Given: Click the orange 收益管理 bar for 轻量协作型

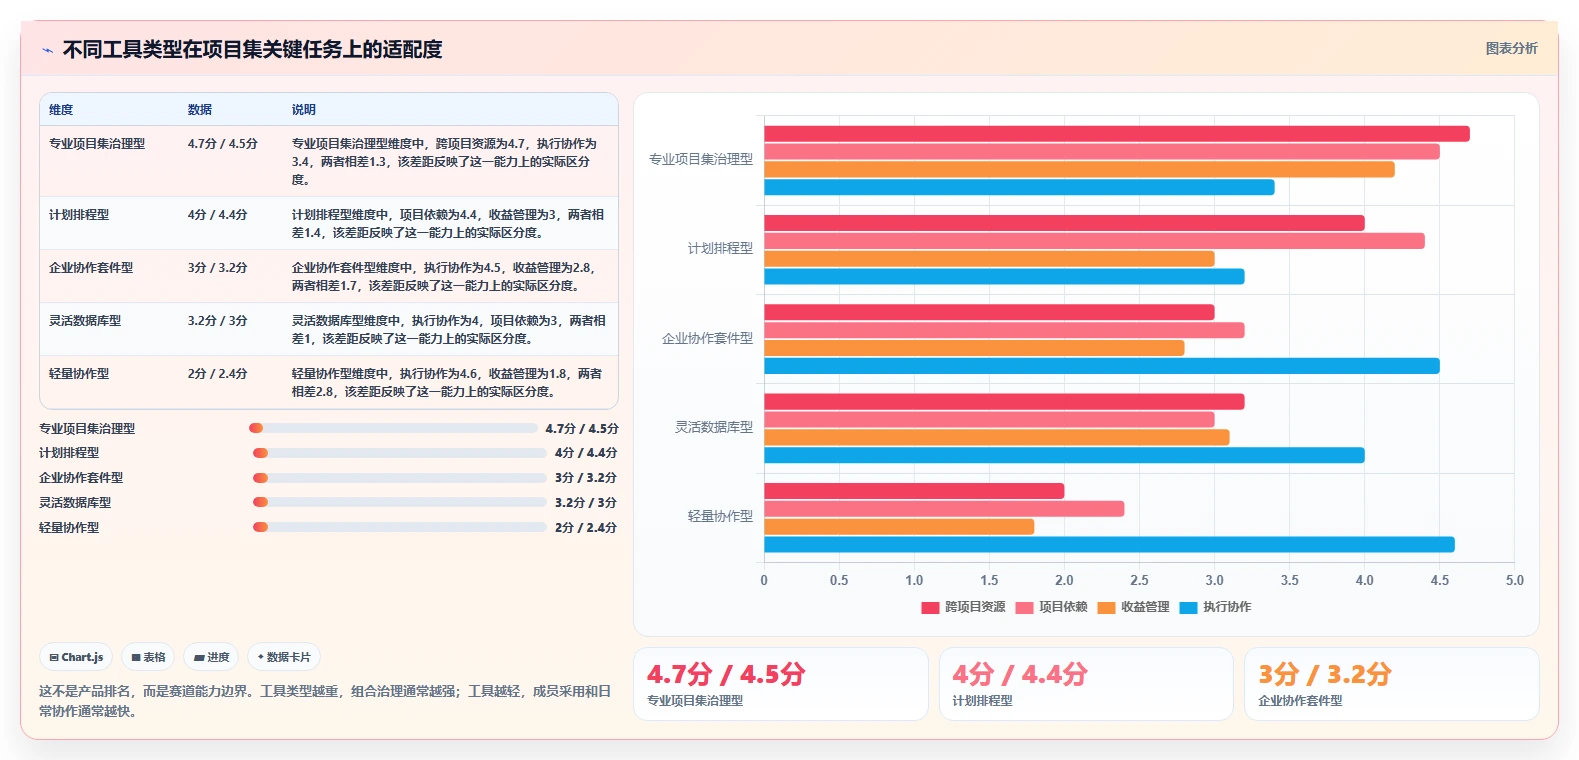Looking at the screenshot, I should tap(899, 527).
